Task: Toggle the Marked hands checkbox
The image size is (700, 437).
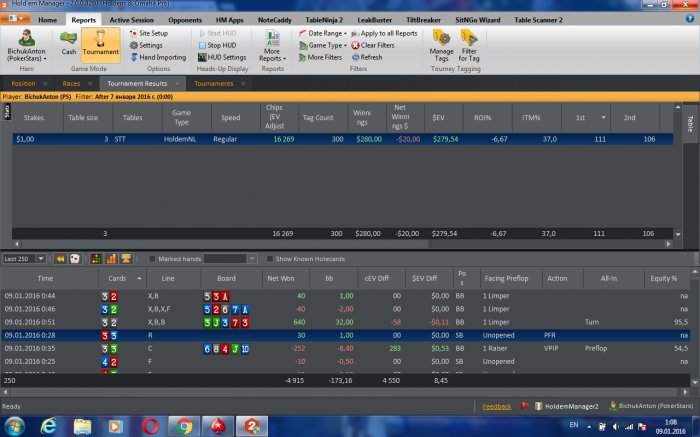Action: pos(152,259)
